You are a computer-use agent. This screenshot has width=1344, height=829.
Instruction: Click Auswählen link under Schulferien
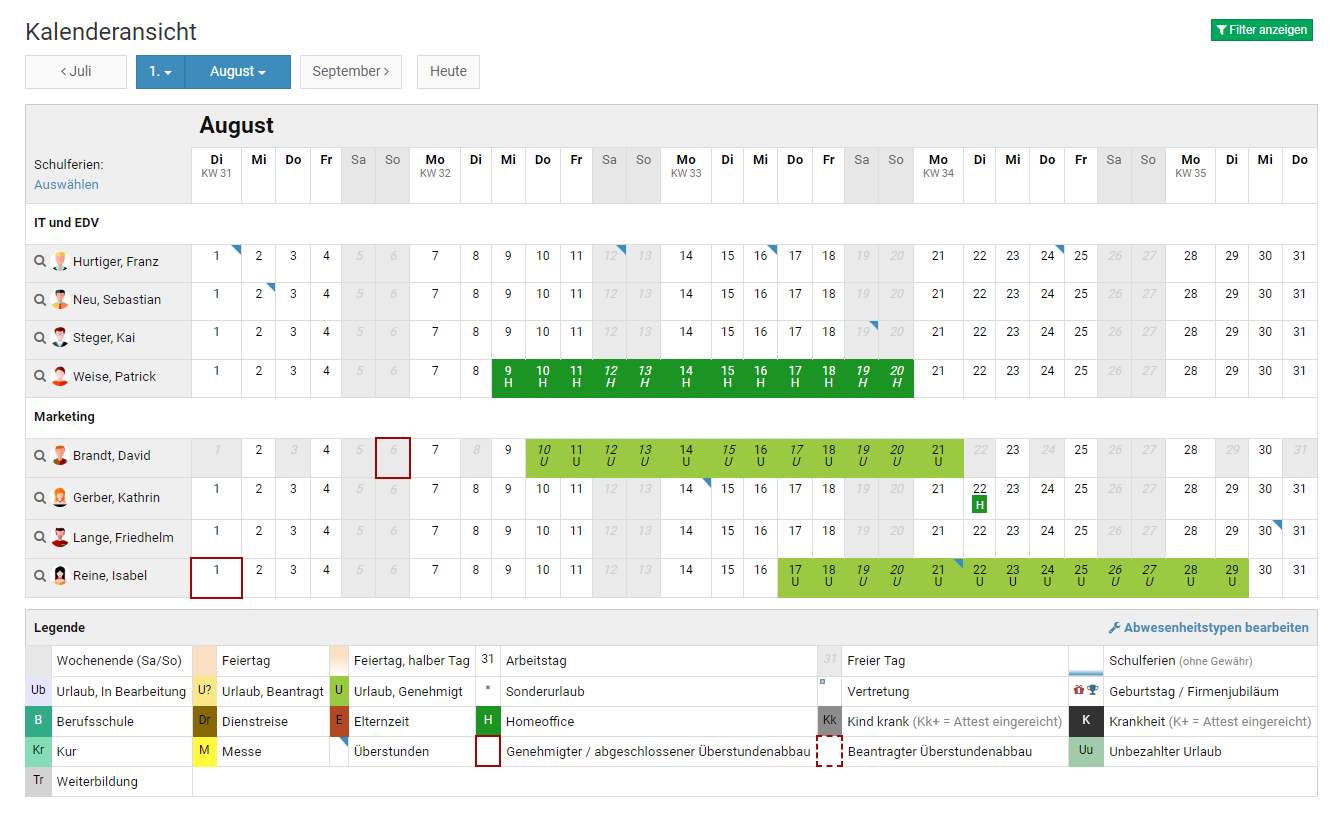(66, 185)
